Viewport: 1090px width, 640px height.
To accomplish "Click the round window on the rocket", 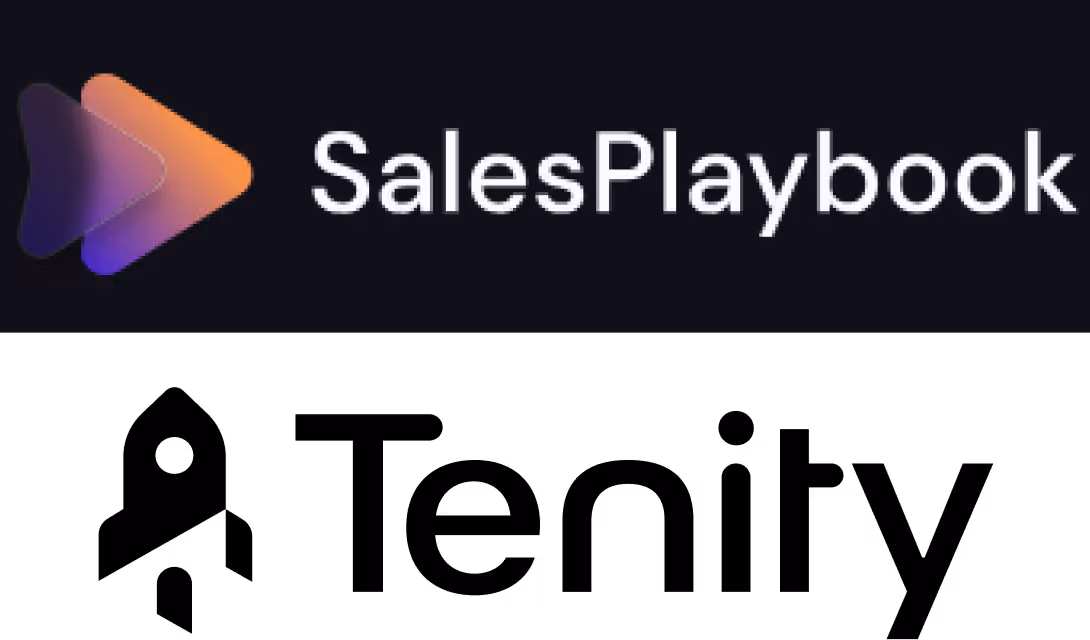I will click(x=174, y=455).
